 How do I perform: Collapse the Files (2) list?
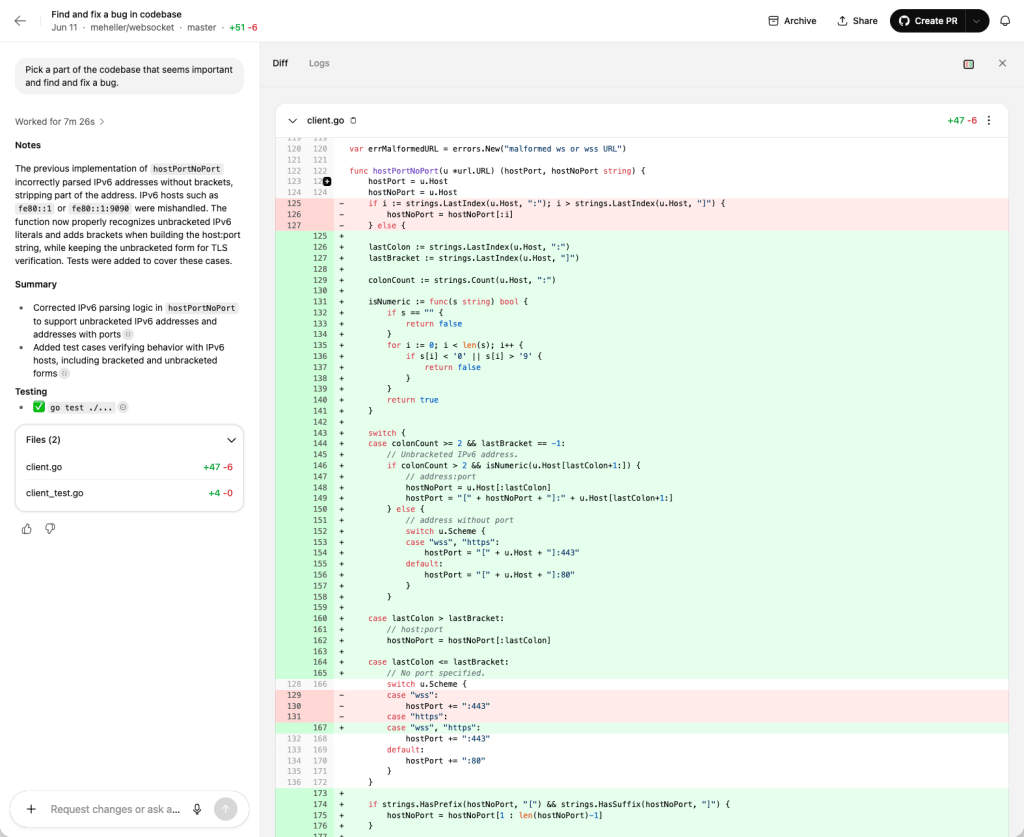click(231, 440)
